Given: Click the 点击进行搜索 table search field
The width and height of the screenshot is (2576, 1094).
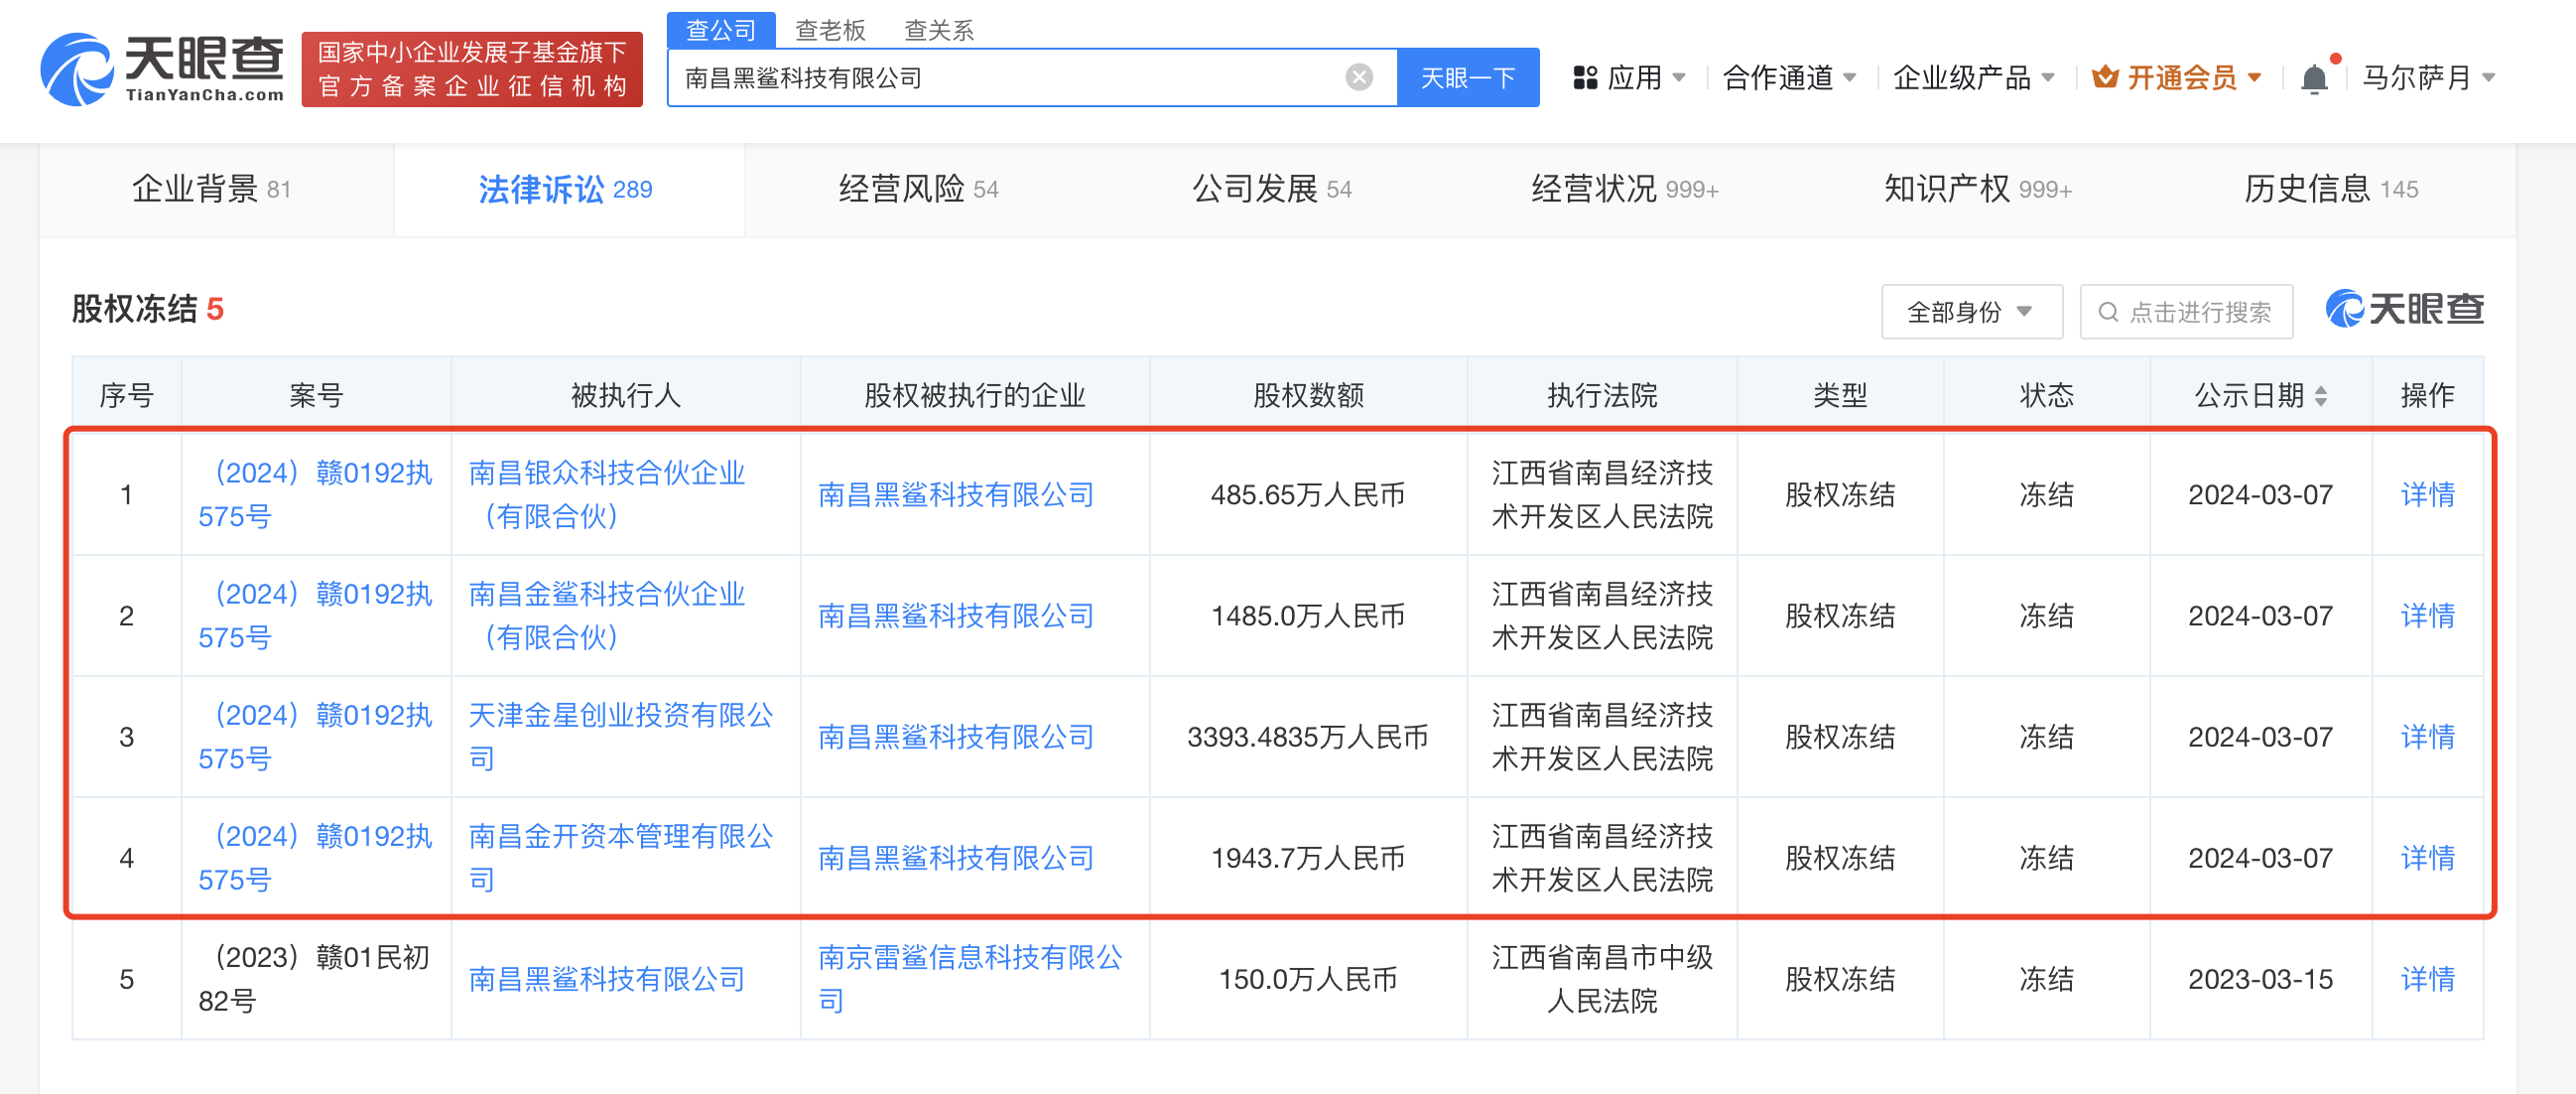Looking at the screenshot, I should (2186, 312).
